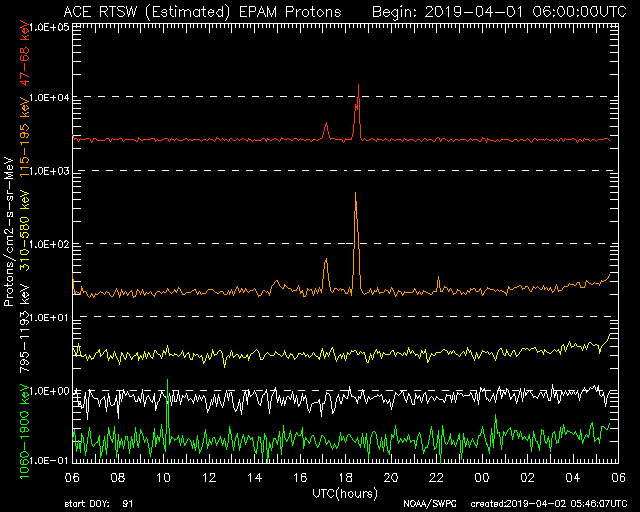Click the 00 hour tick on the x-axis
The height and width of the screenshot is (512, 640).
(x=481, y=477)
